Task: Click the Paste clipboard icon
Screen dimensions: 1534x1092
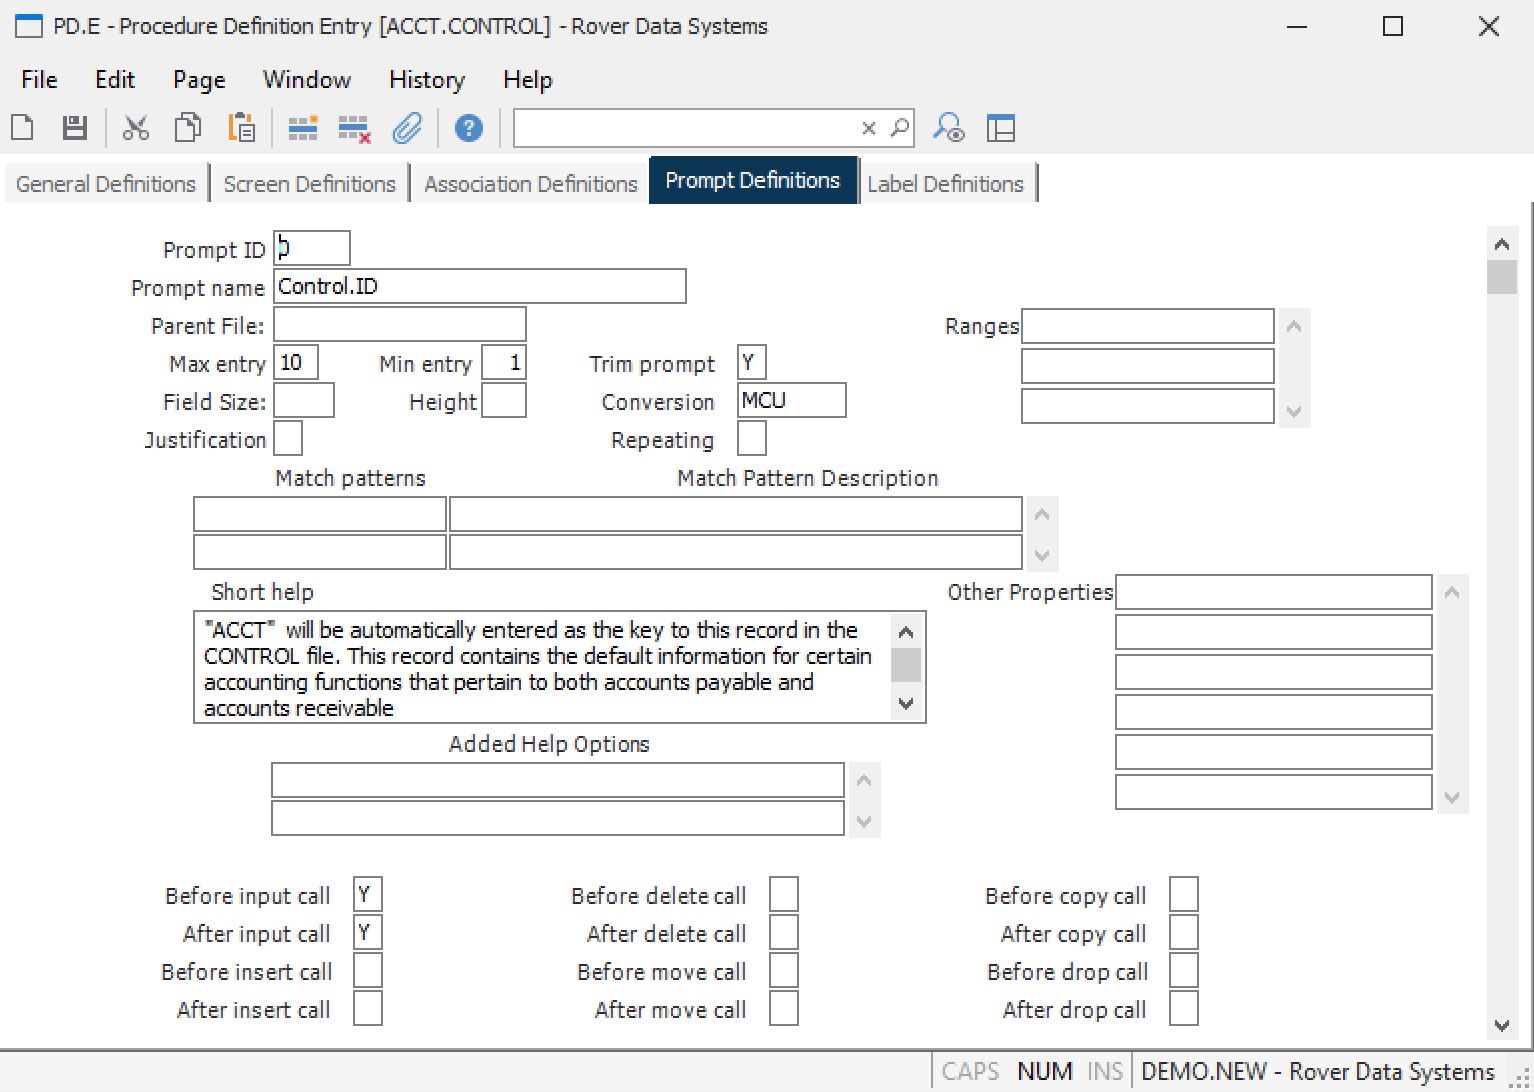Action: 241,128
